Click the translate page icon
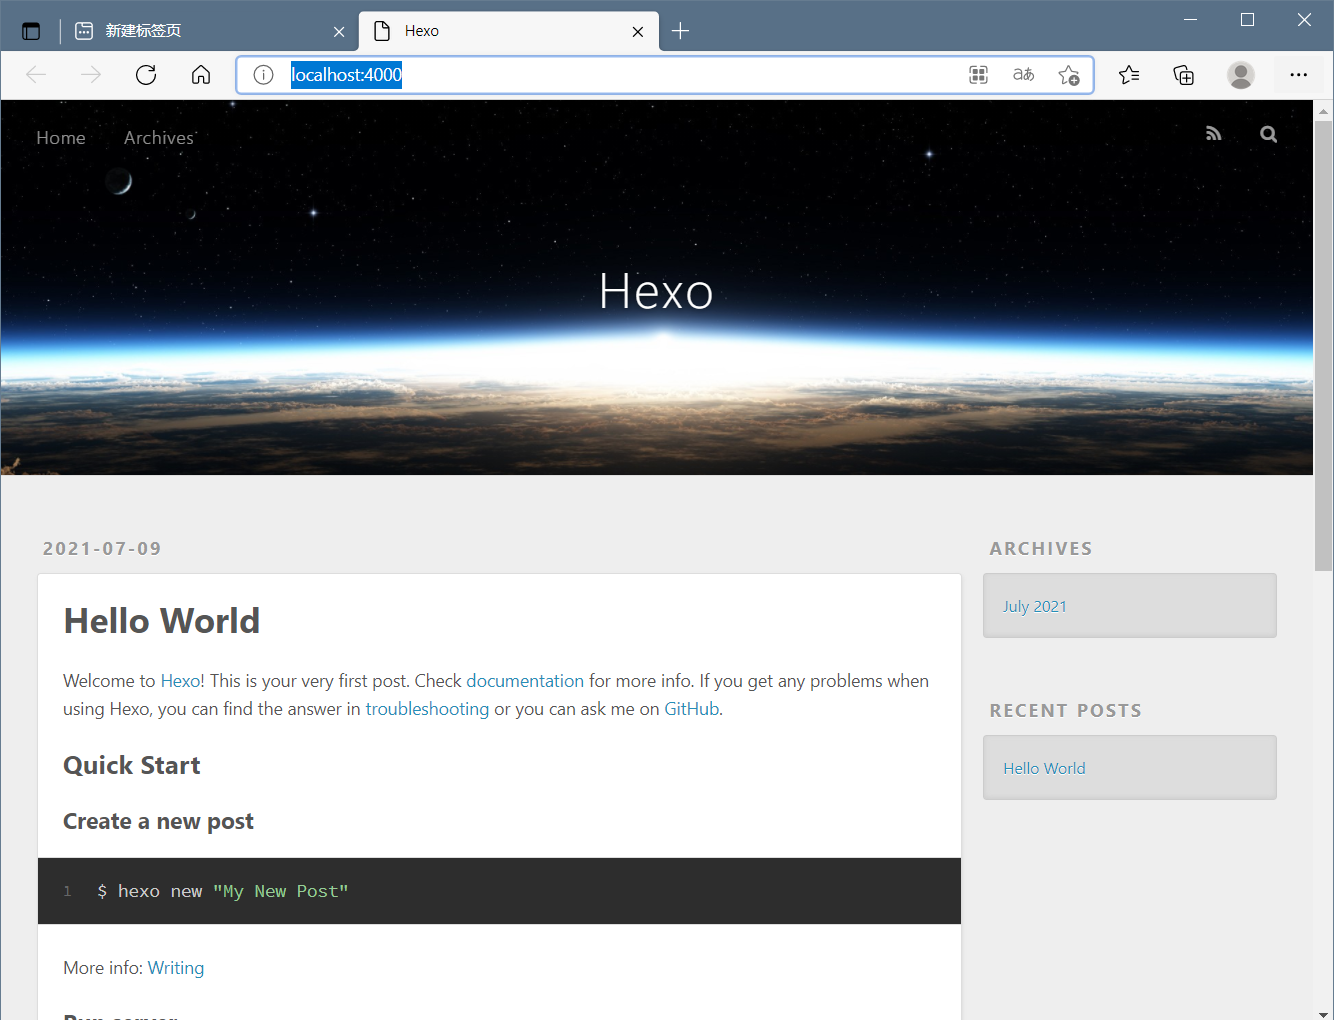Screen dimensions: 1334x1020 (x=1024, y=75)
